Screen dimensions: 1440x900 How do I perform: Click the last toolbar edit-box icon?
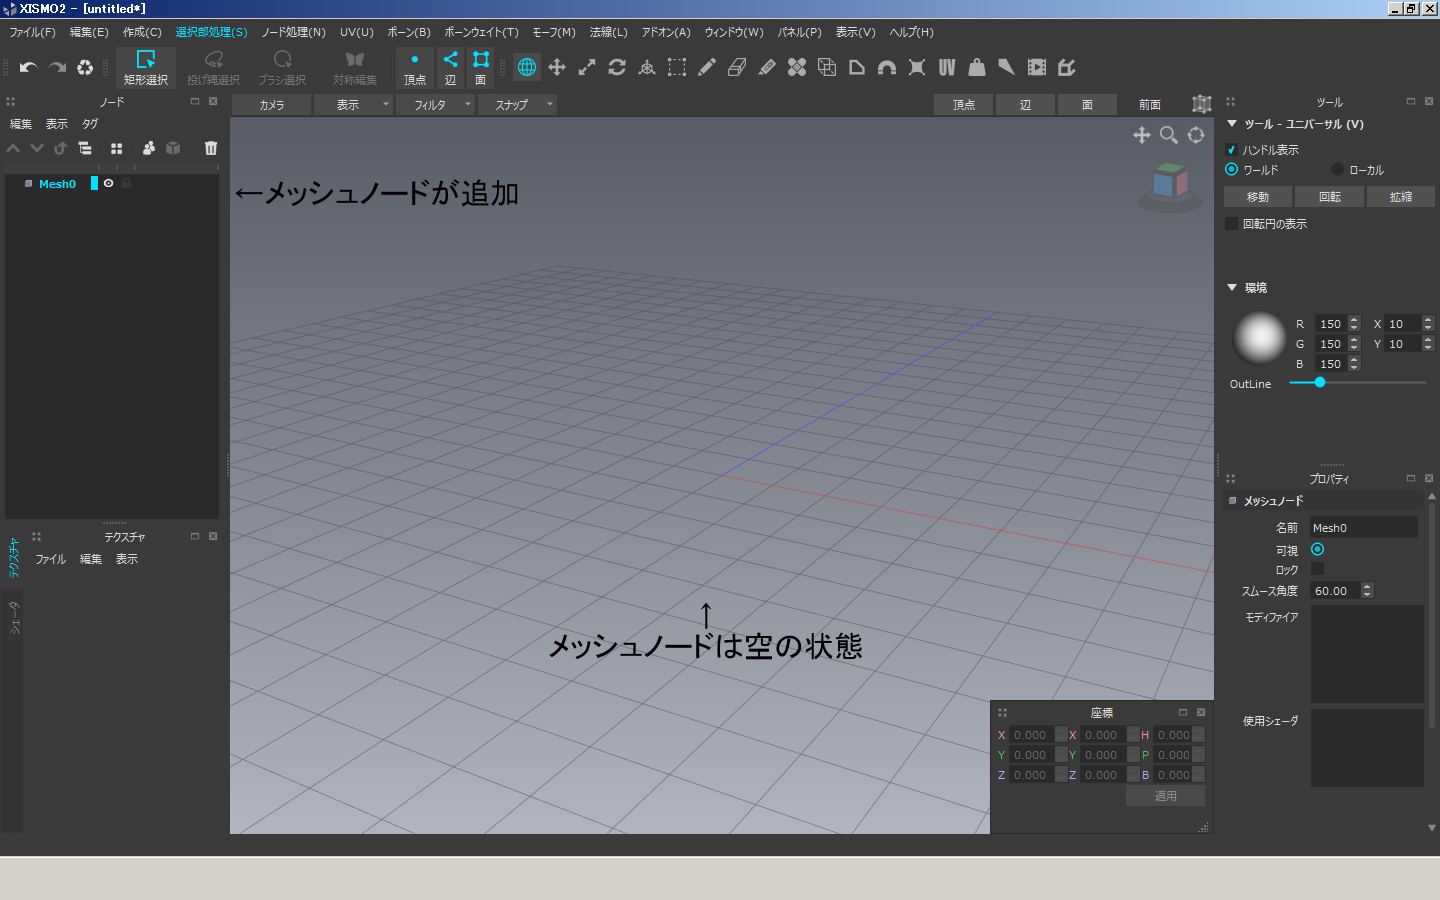(1067, 67)
